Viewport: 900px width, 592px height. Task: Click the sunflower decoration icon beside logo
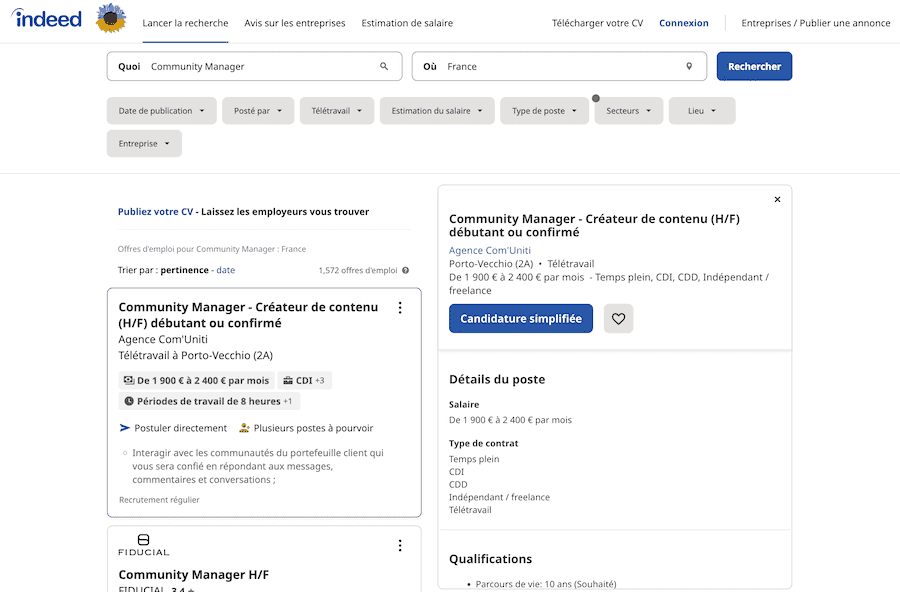(x=111, y=18)
